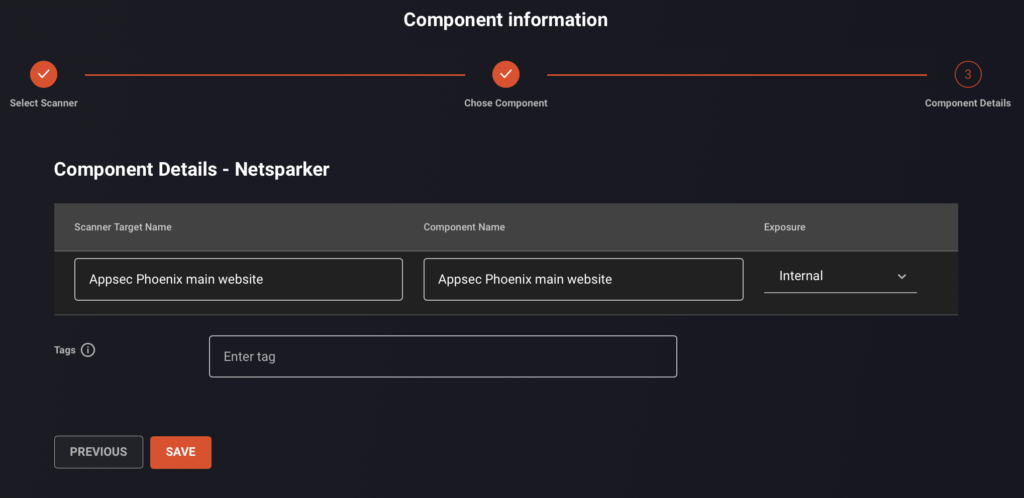Click the Scanner Target Name input field

tap(238, 279)
